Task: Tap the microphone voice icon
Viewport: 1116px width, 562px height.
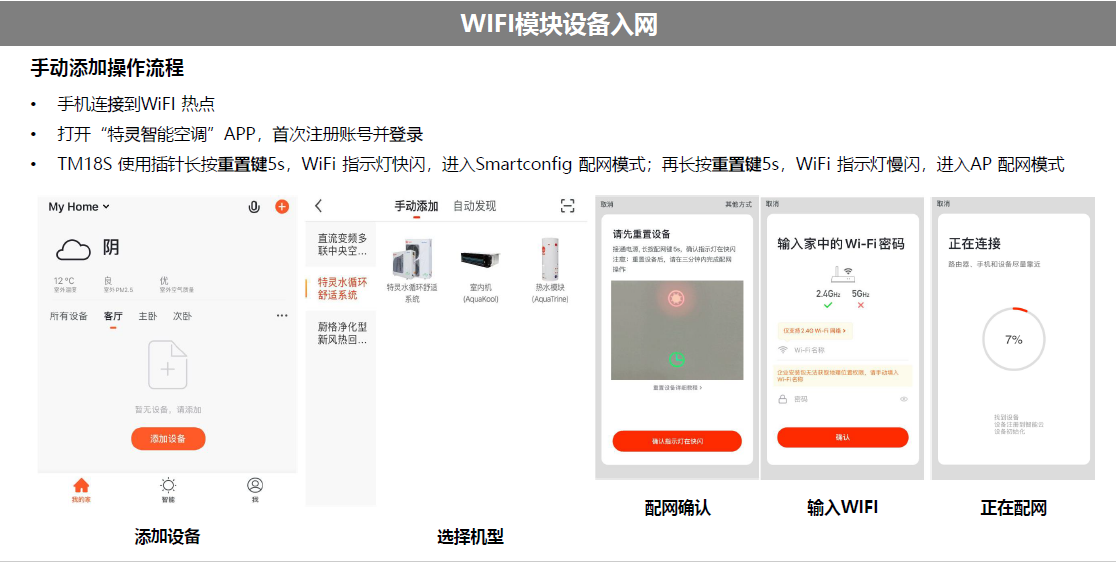Action: click(x=253, y=207)
